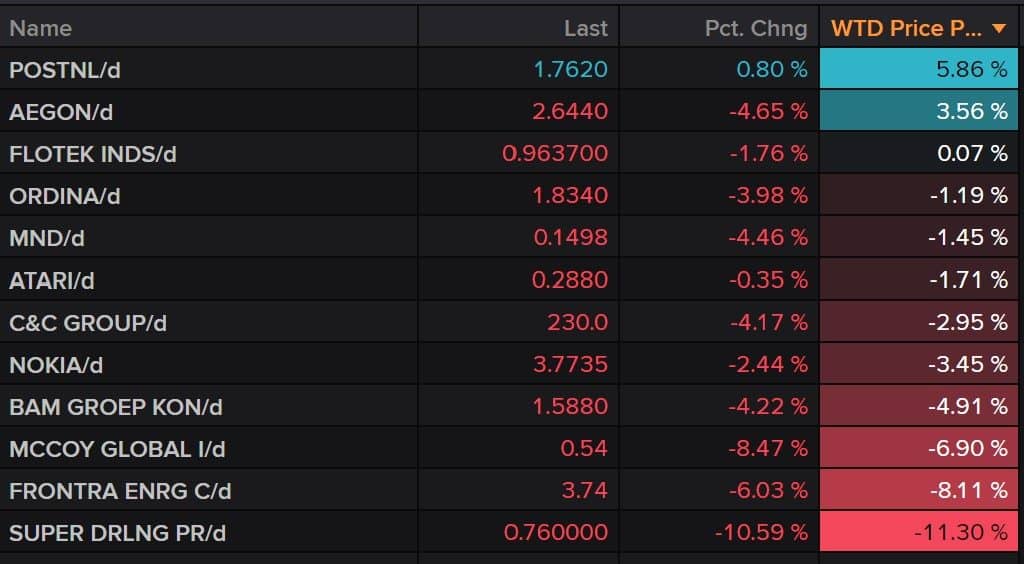Open the AEGON/d instrument

pyautogui.click(x=61, y=112)
